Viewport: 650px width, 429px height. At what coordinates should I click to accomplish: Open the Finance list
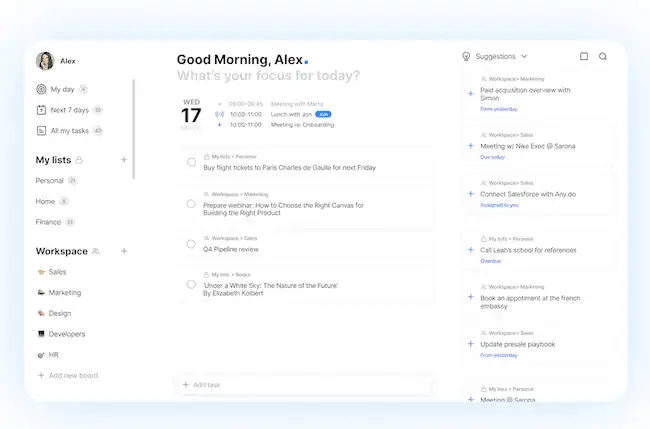(48, 222)
